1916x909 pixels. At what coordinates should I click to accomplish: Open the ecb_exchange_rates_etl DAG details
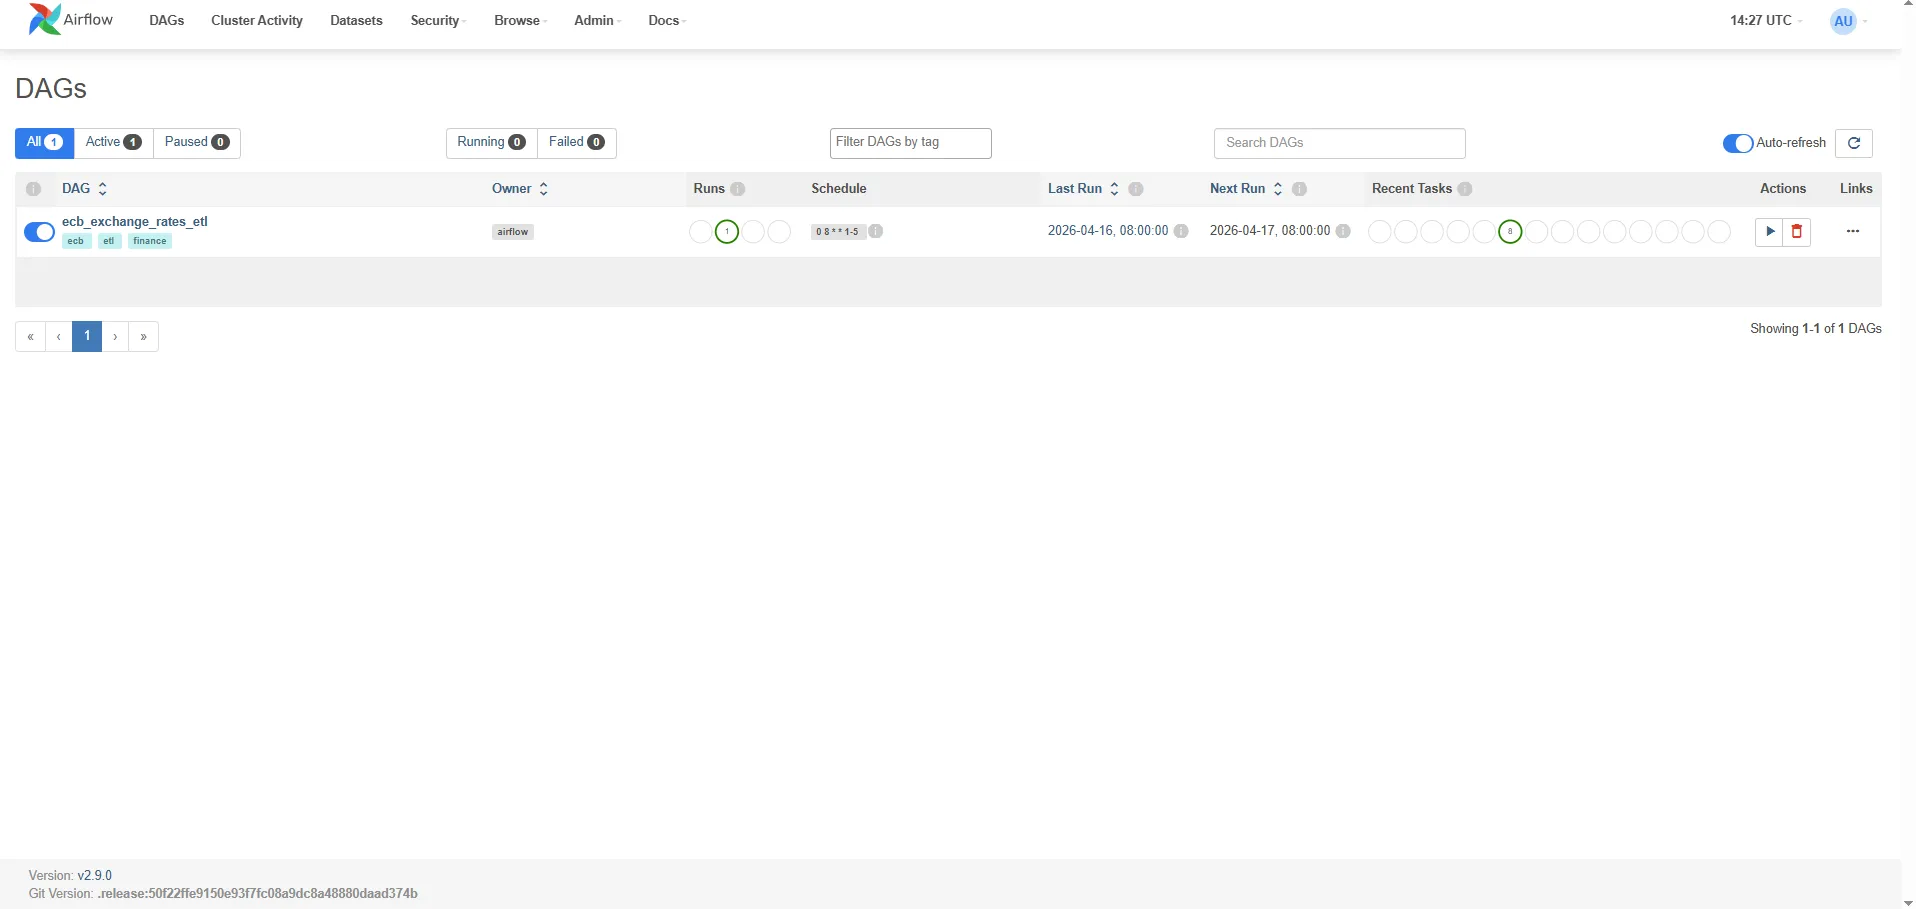[x=136, y=221]
